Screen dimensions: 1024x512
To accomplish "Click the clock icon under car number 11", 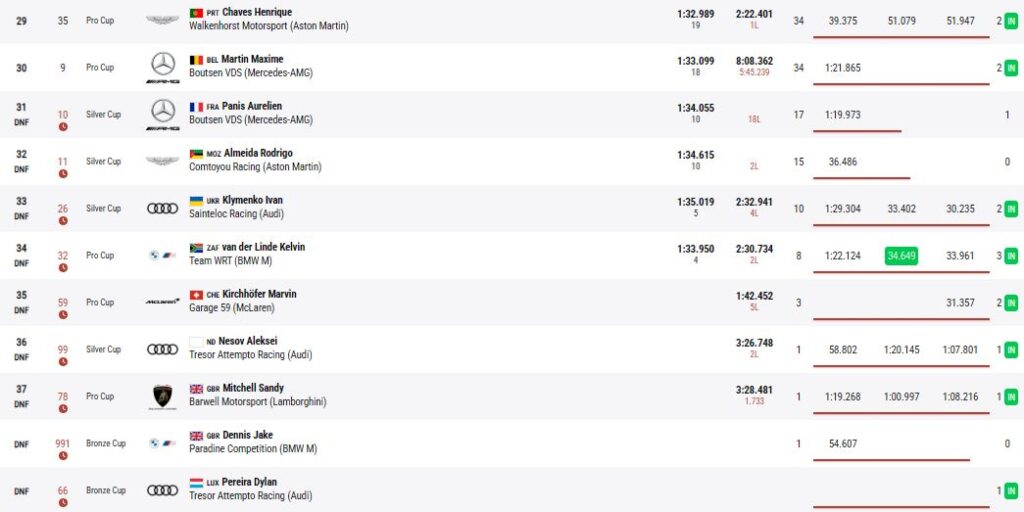I will 63,173.
